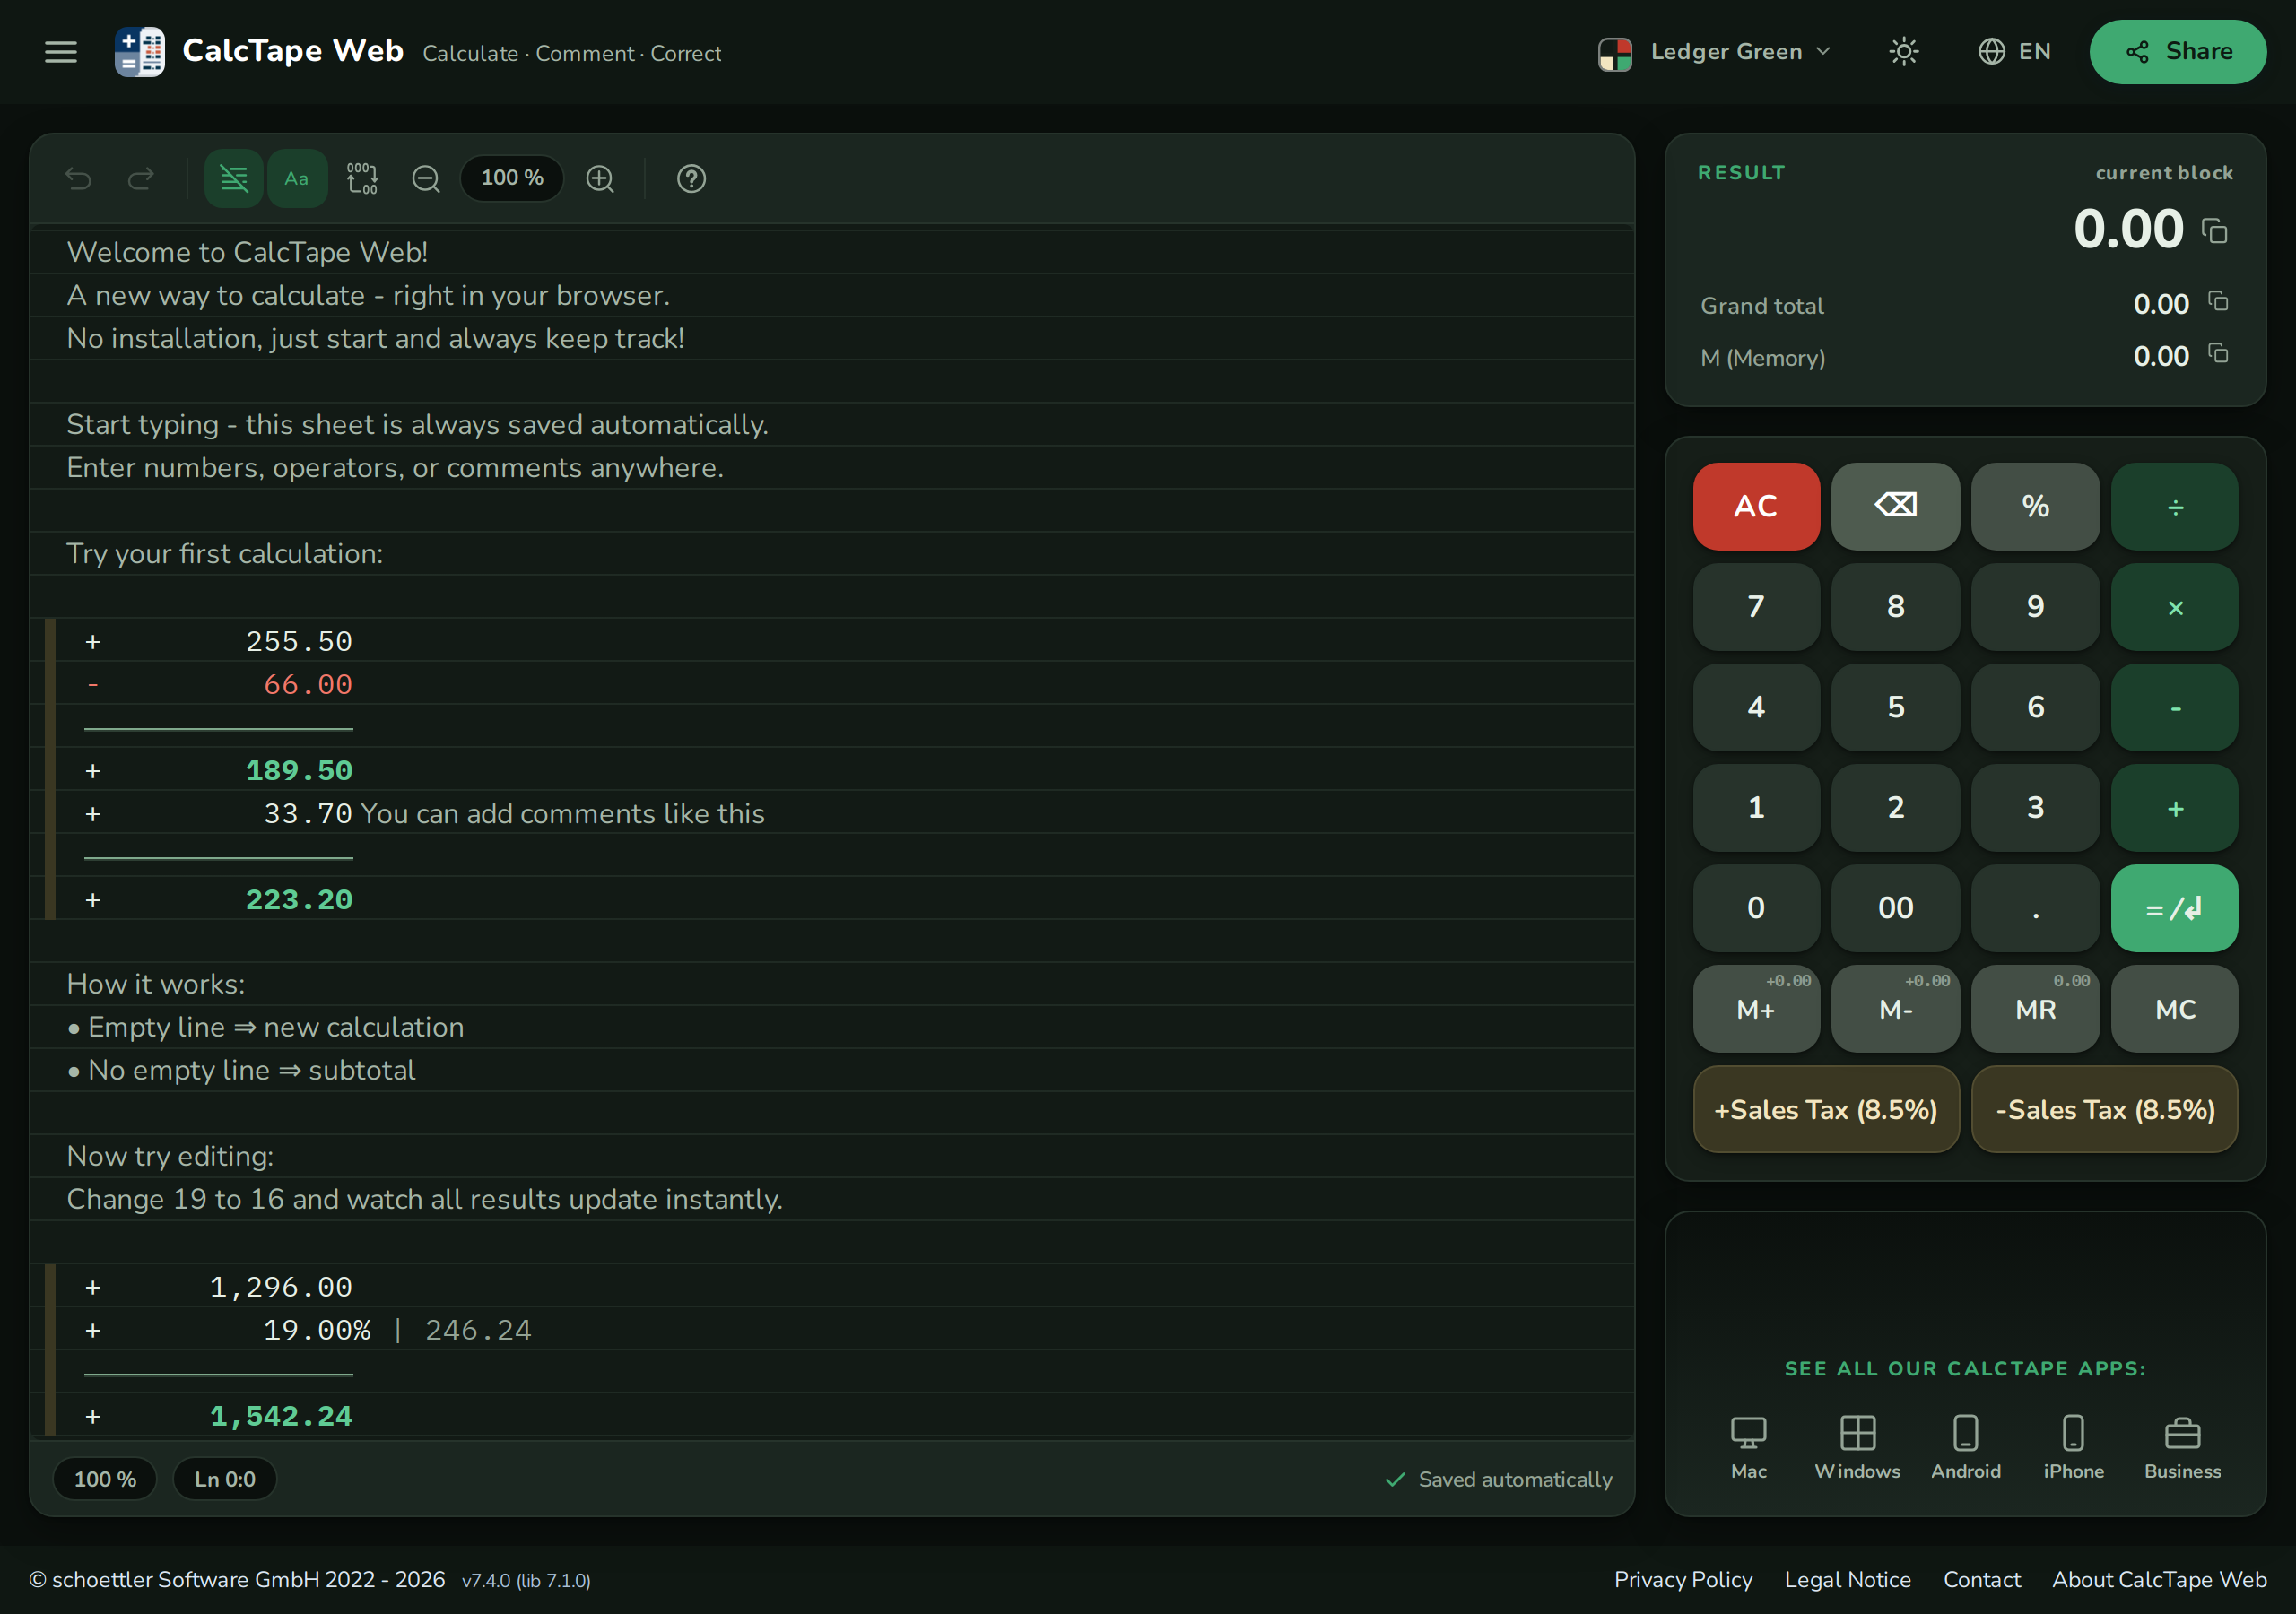
Task: Open the EN language selector
Action: (x=2014, y=52)
